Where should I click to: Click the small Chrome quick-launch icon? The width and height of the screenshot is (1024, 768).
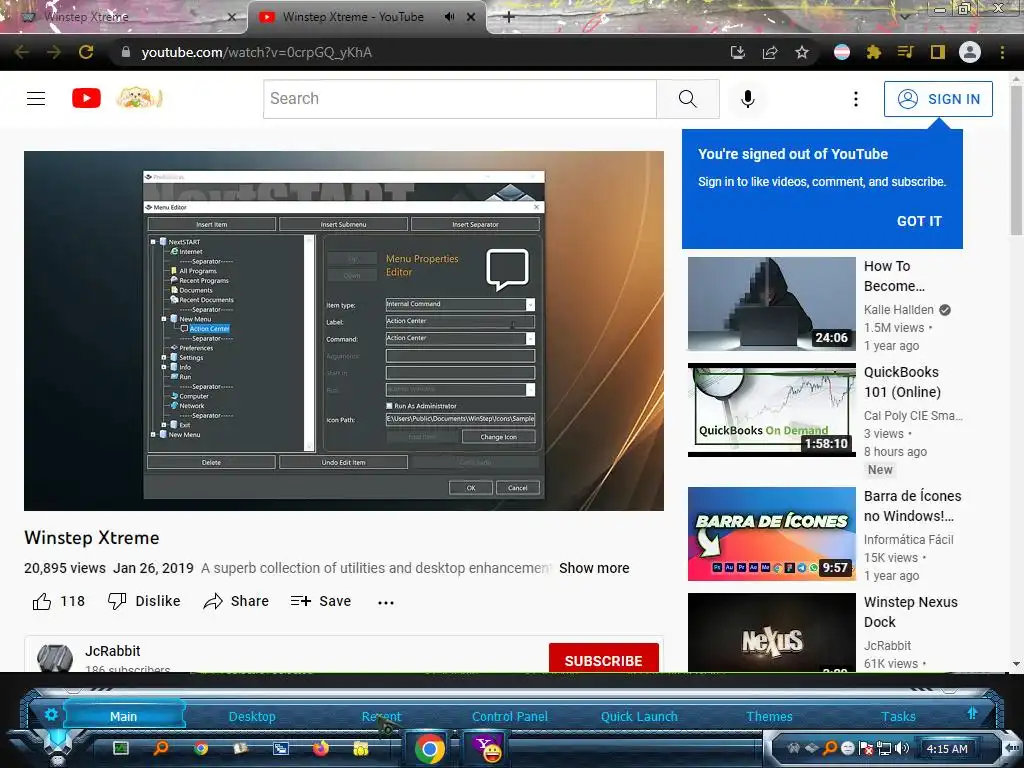201,748
